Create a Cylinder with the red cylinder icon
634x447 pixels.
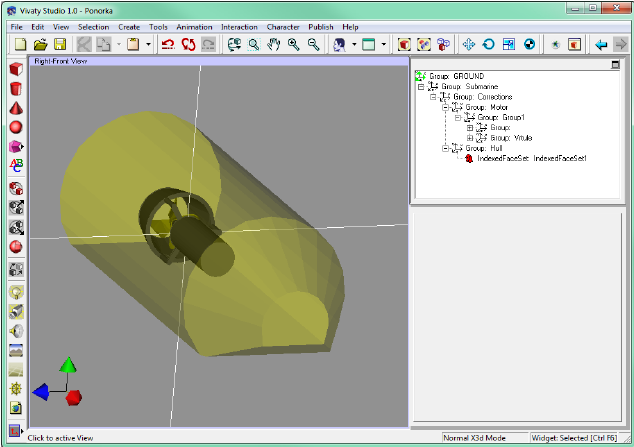(16, 89)
